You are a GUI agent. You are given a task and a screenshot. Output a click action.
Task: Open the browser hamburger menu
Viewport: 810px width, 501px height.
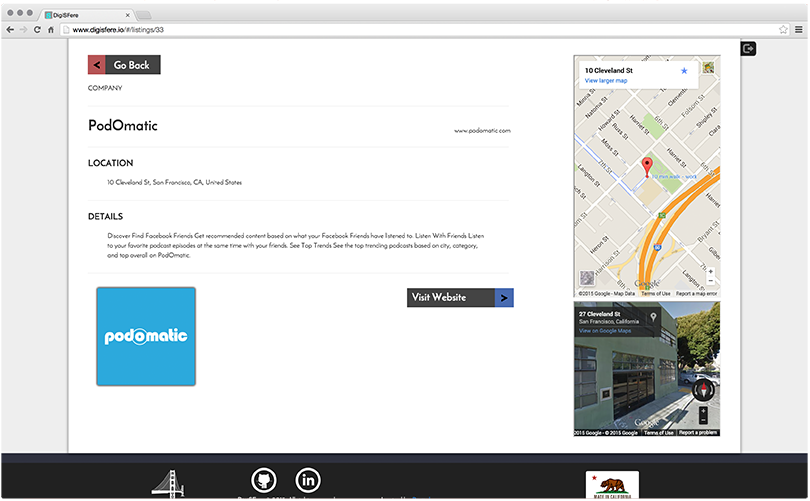tap(799, 29)
